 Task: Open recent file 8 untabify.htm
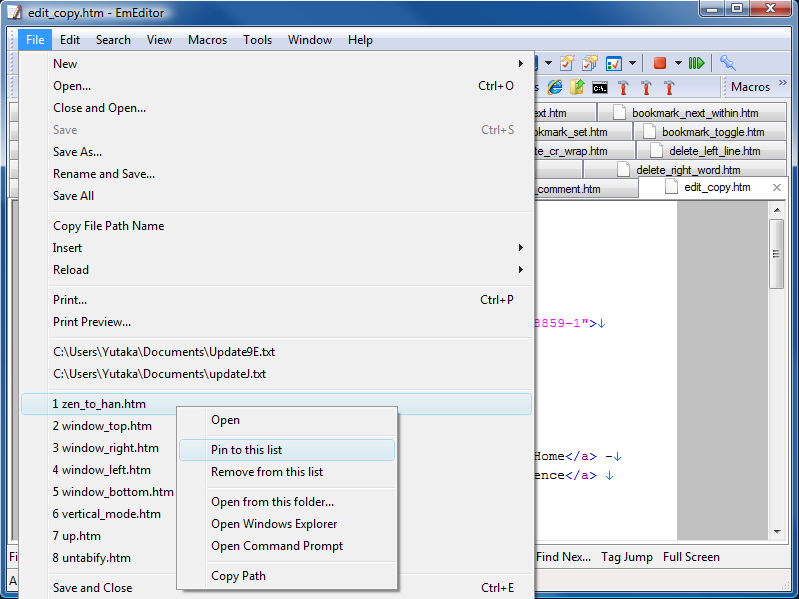coord(91,558)
